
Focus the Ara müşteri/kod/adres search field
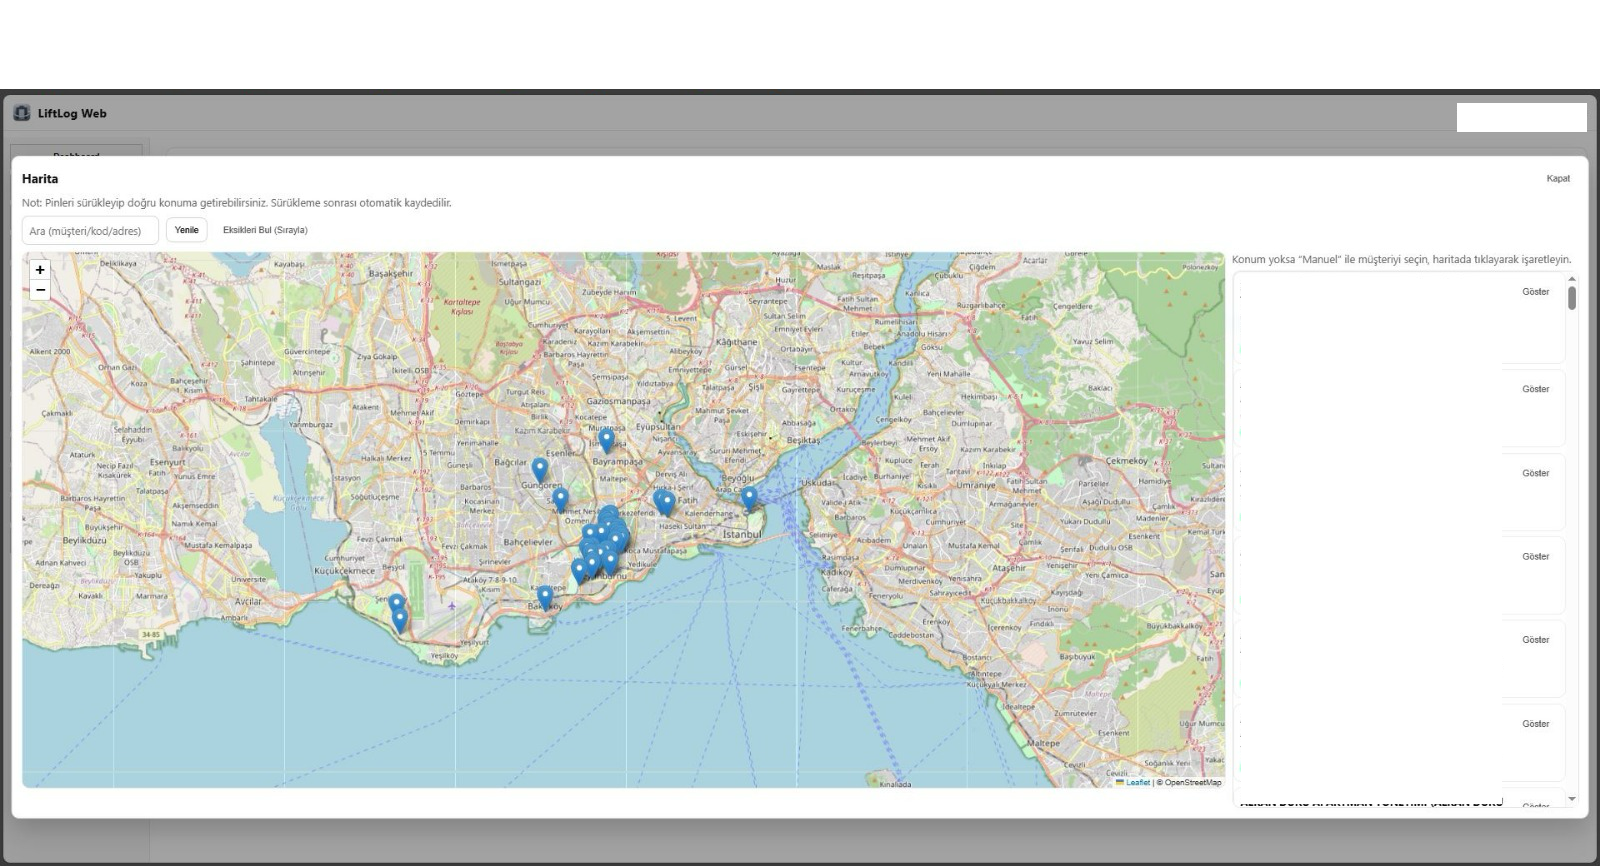point(90,231)
